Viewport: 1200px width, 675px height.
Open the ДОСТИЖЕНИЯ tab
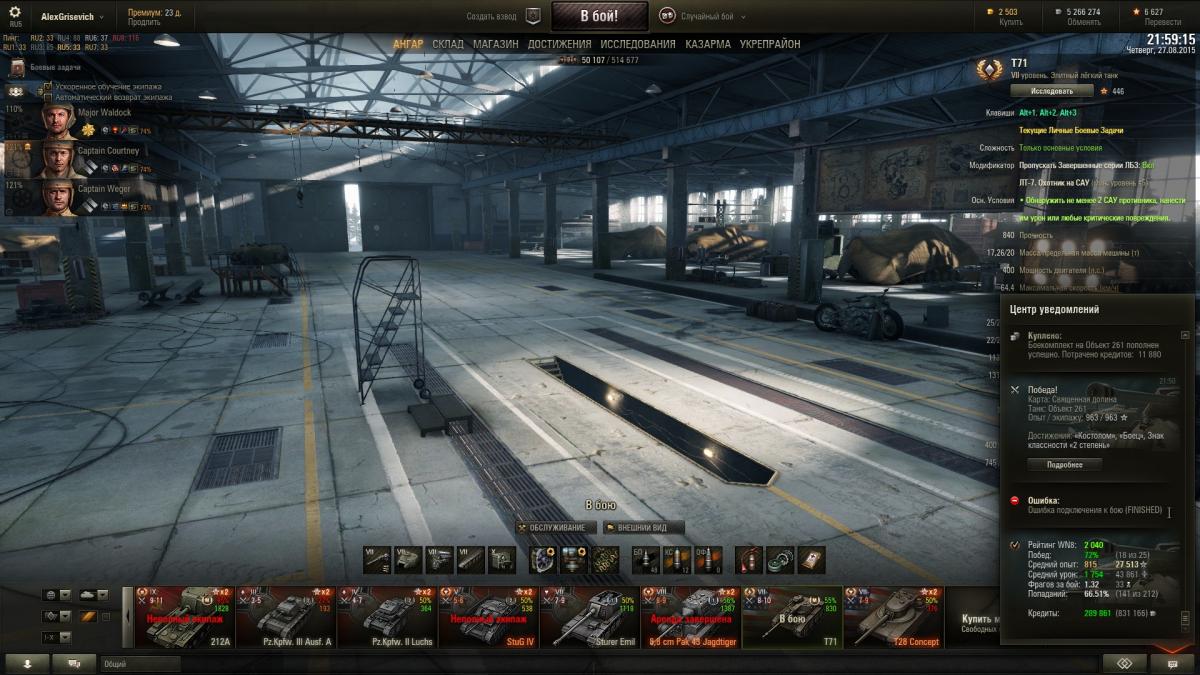[x=560, y=44]
